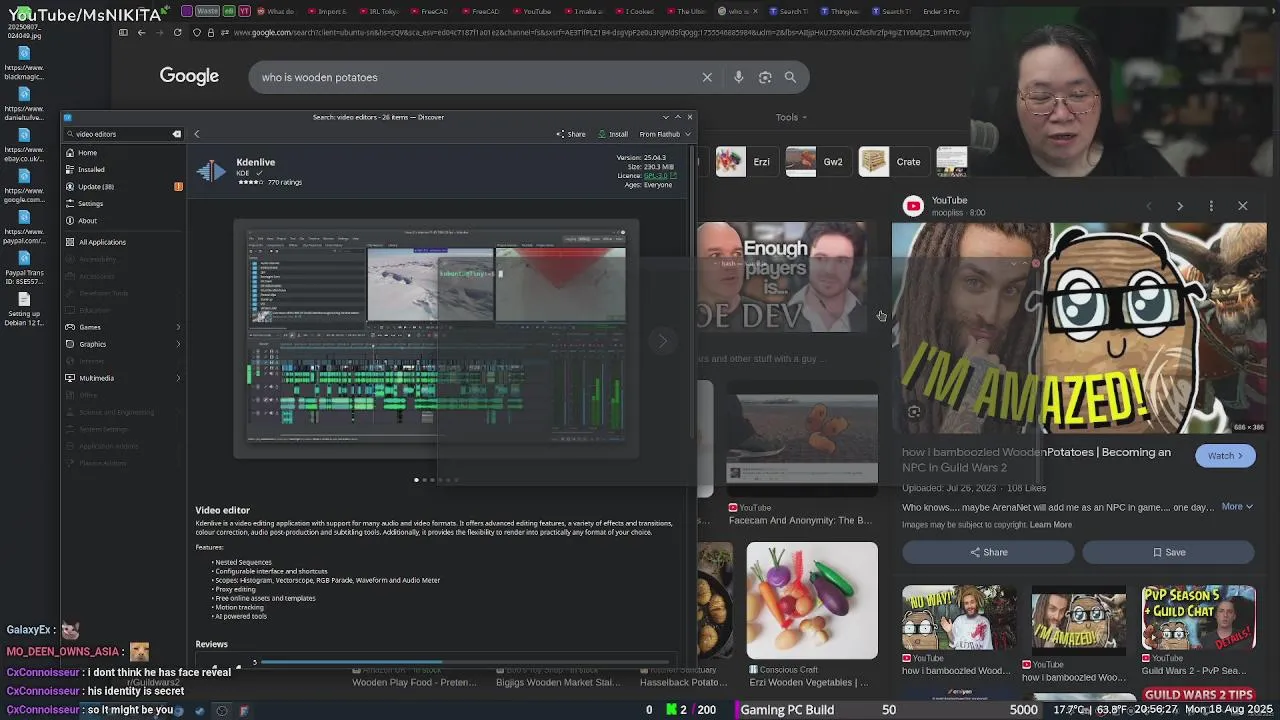Image resolution: width=1280 pixels, height=720 pixels.
Task: Expand the Games category in Discover
Action: [x=125, y=327]
